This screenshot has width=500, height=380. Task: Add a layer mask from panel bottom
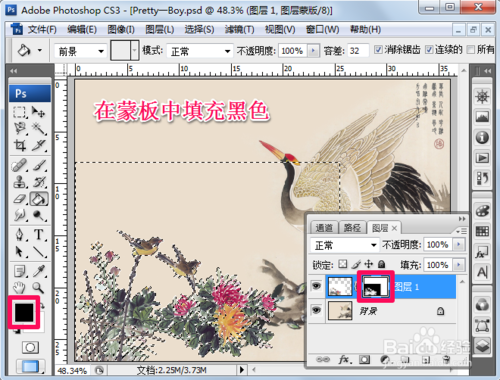pyautogui.click(x=364, y=360)
